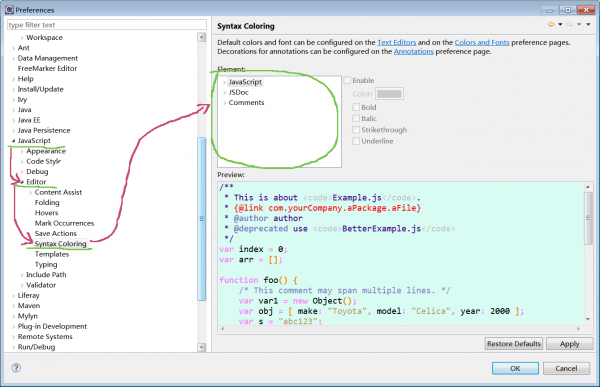Toggle the Bold checkbox
This screenshot has width=600, height=387.
click(x=356, y=107)
